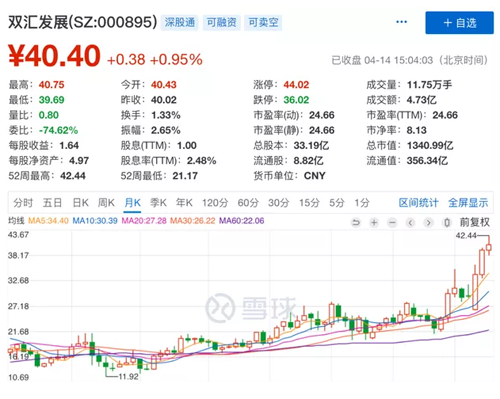Click the 每股收益 value 1.64
The height and width of the screenshot is (399, 500).
[x=69, y=145]
